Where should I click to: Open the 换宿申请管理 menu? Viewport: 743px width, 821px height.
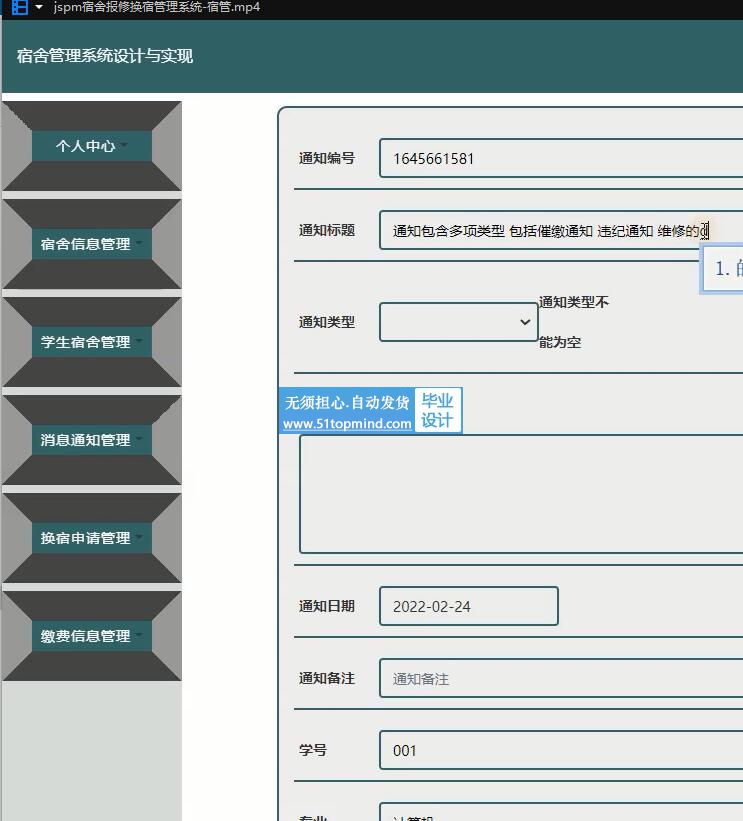[x=92, y=538]
